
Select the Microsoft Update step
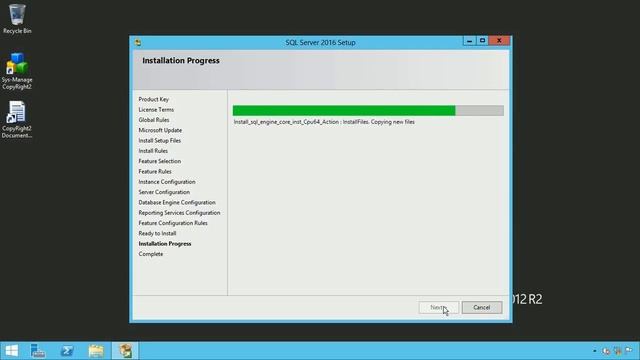click(160, 130)
